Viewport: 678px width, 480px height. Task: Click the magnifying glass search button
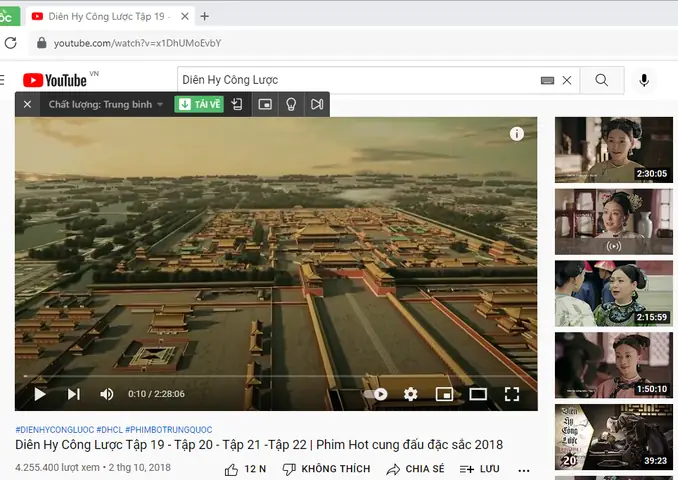point(601,80)
